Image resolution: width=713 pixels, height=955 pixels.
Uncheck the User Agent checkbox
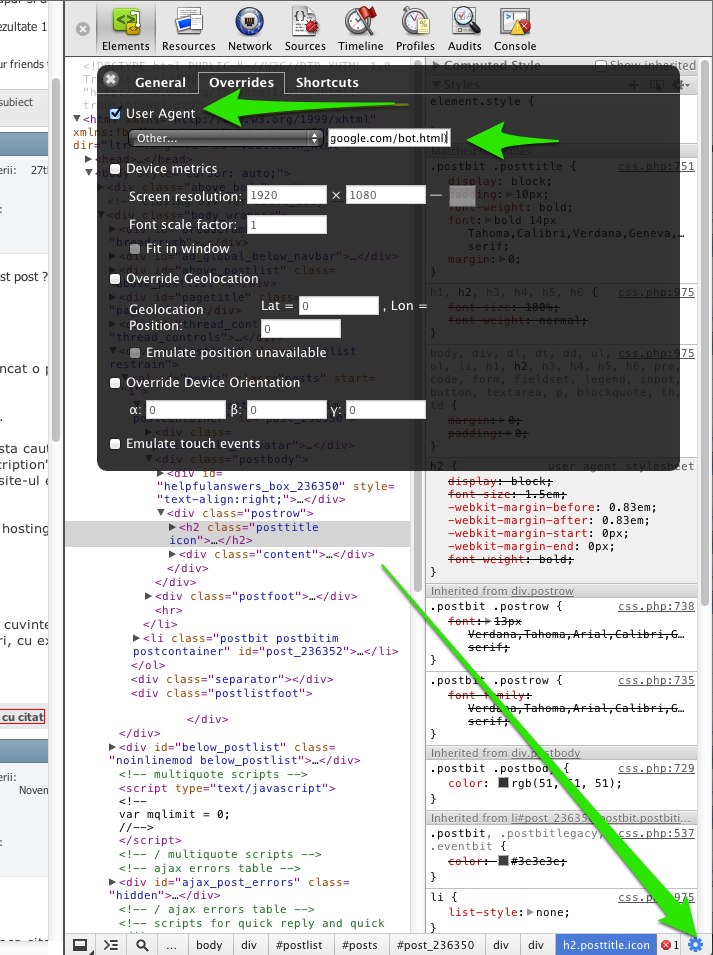point(116,114)
